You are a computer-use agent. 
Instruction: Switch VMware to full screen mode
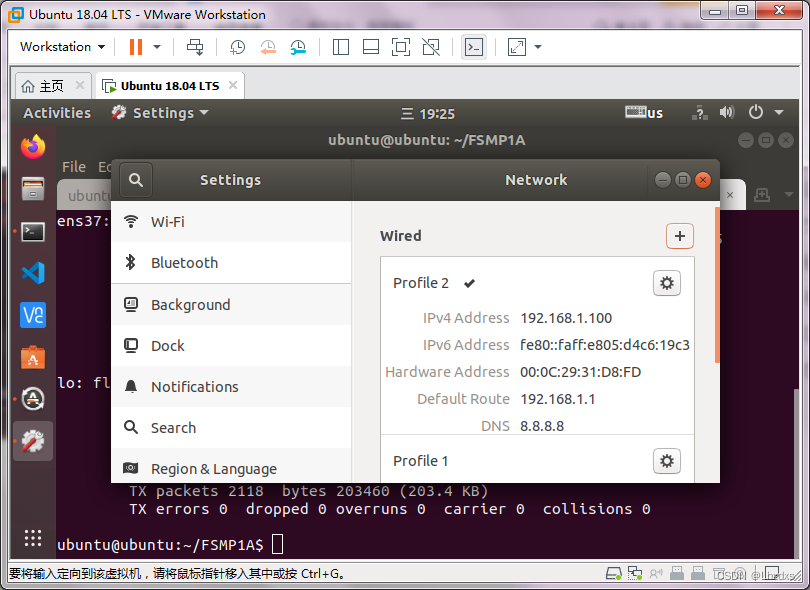(x=401, y=47)
